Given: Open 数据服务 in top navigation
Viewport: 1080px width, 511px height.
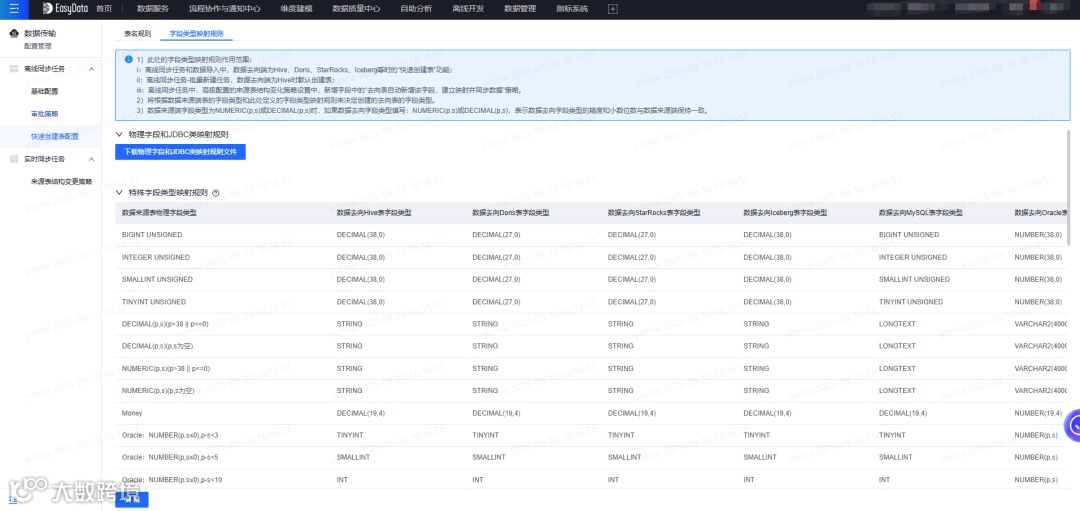Looking at the screenshot, I should tap(153, 9).
